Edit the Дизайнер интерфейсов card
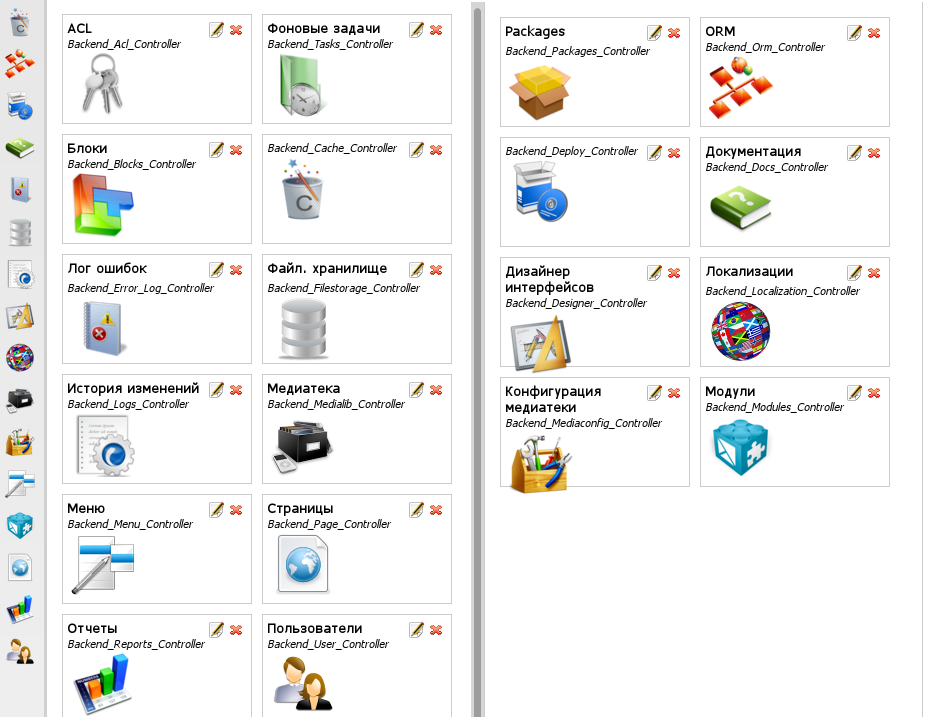Image resolution: width=938 pixels, height=717 pixels. (654, 273)
